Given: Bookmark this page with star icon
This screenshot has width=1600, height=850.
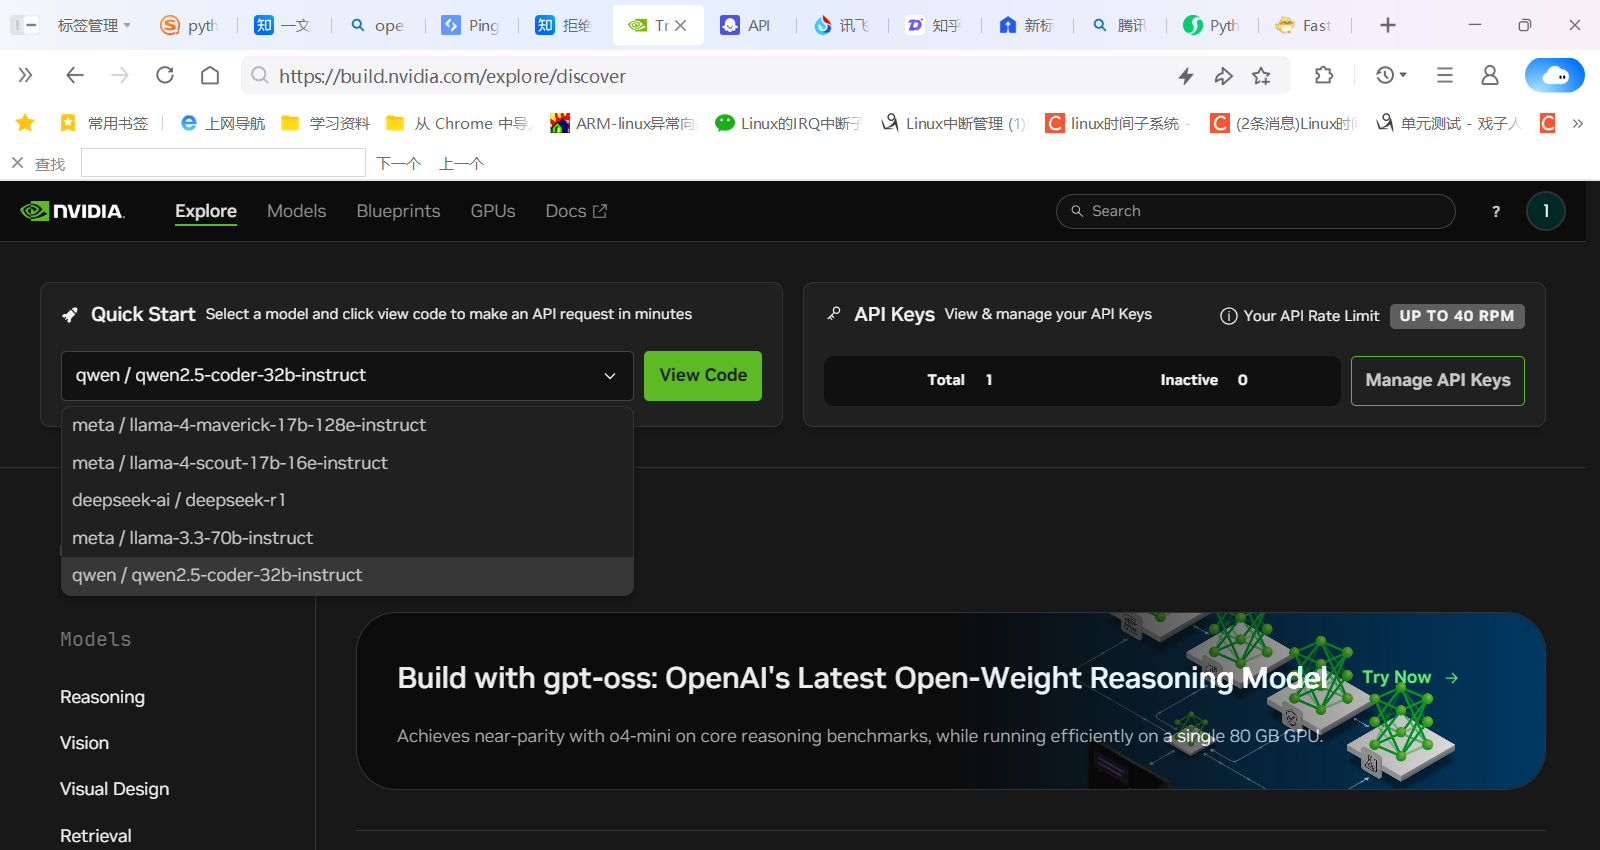Looking at the screenshot, I should coord(1262,76).
